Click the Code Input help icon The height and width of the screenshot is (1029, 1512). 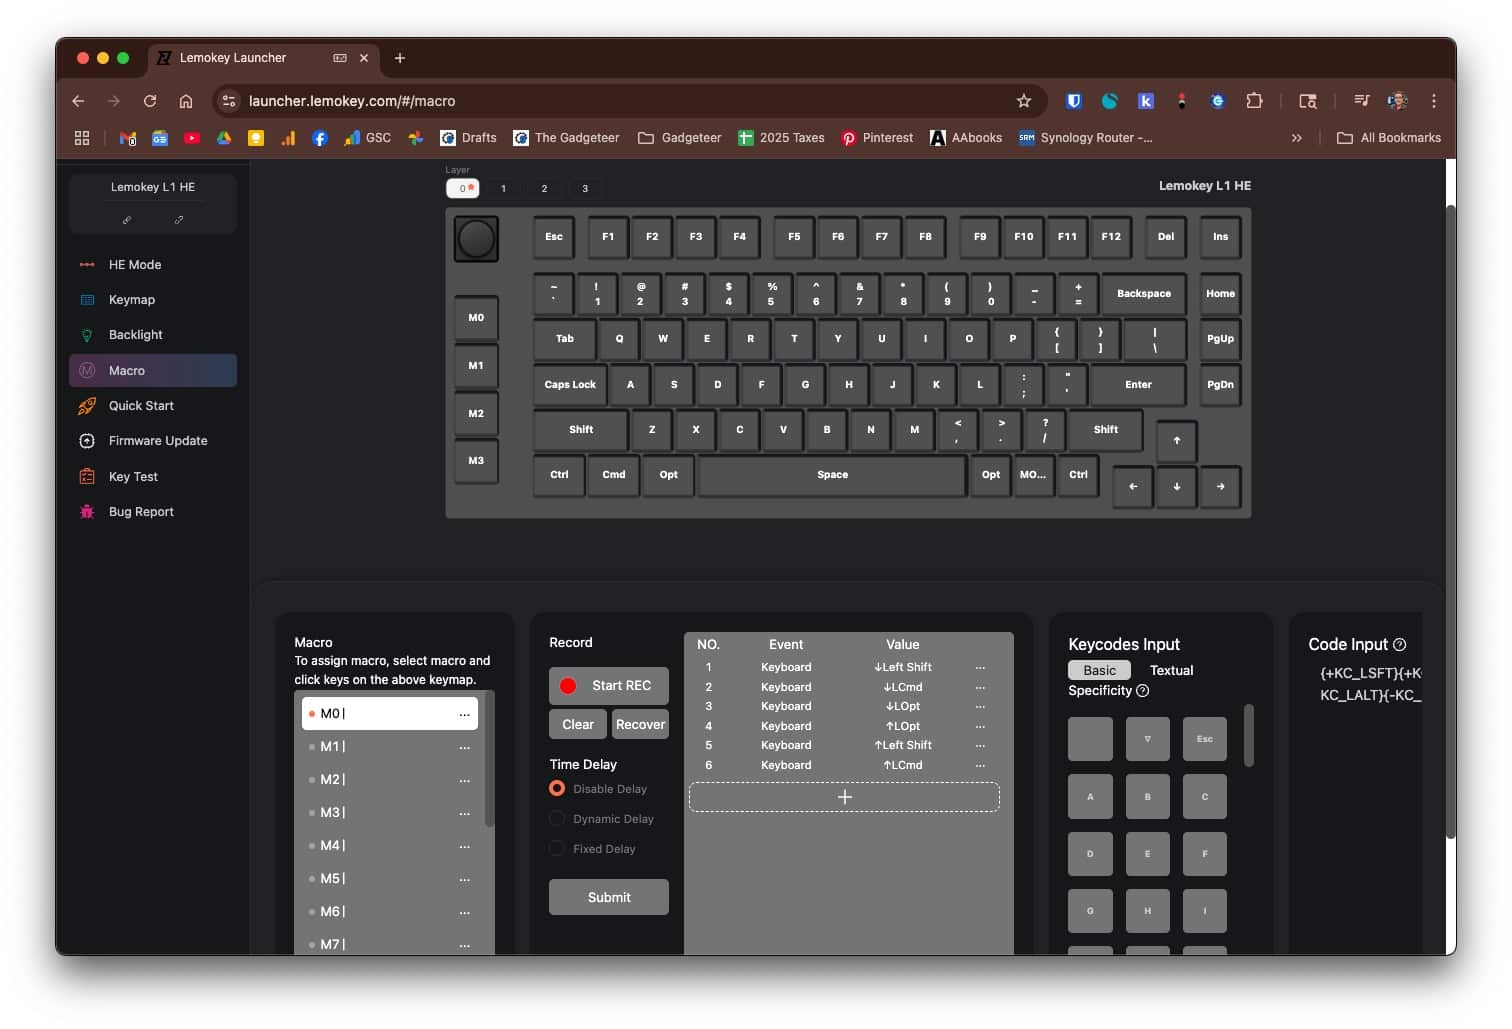click(x=1400, y=645)
